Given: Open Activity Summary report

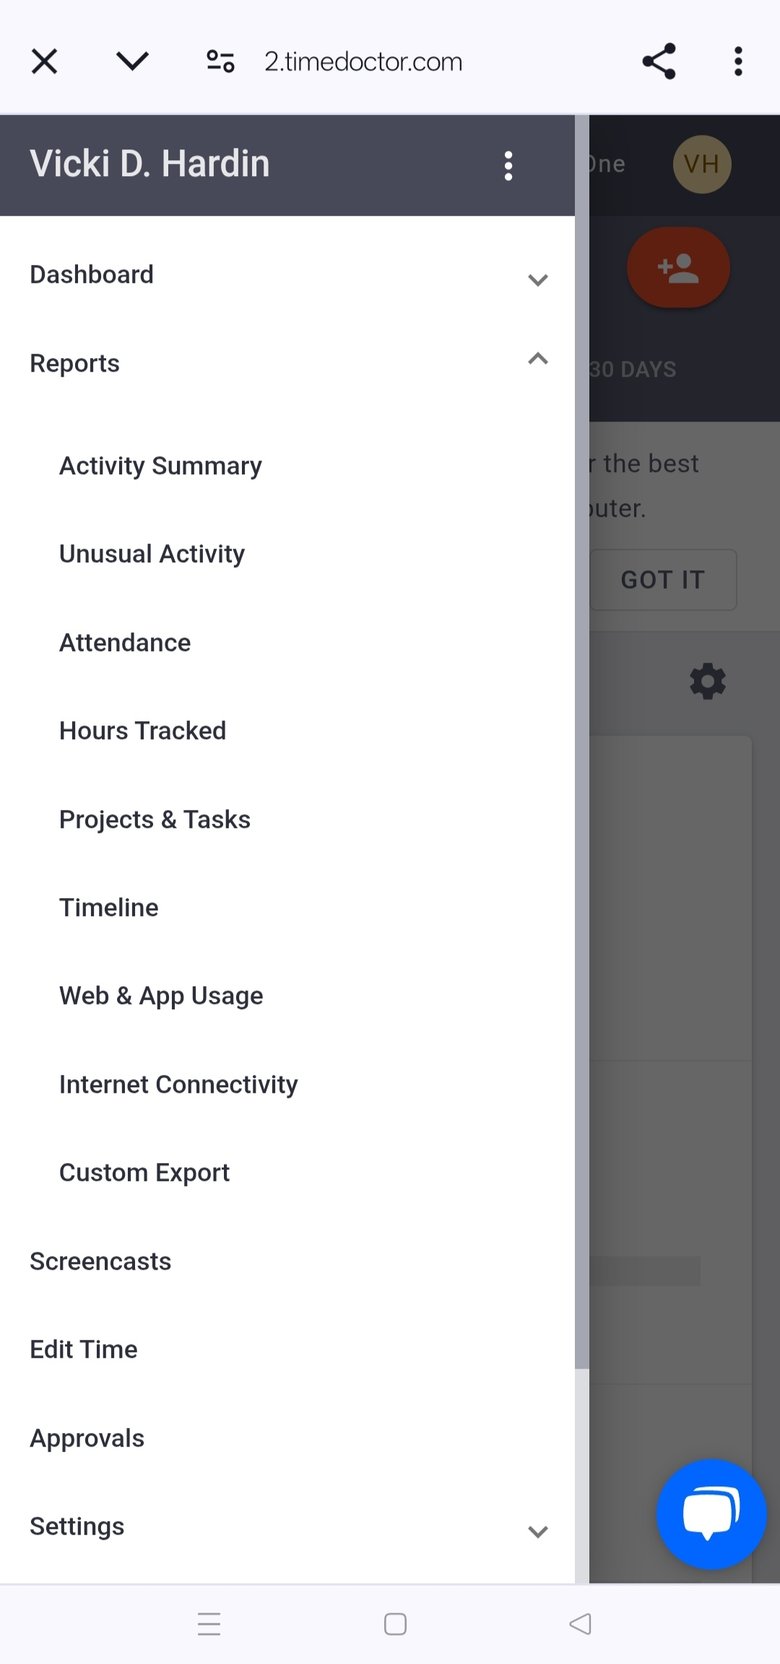Looking at the screenshot, I should point(160,466).
